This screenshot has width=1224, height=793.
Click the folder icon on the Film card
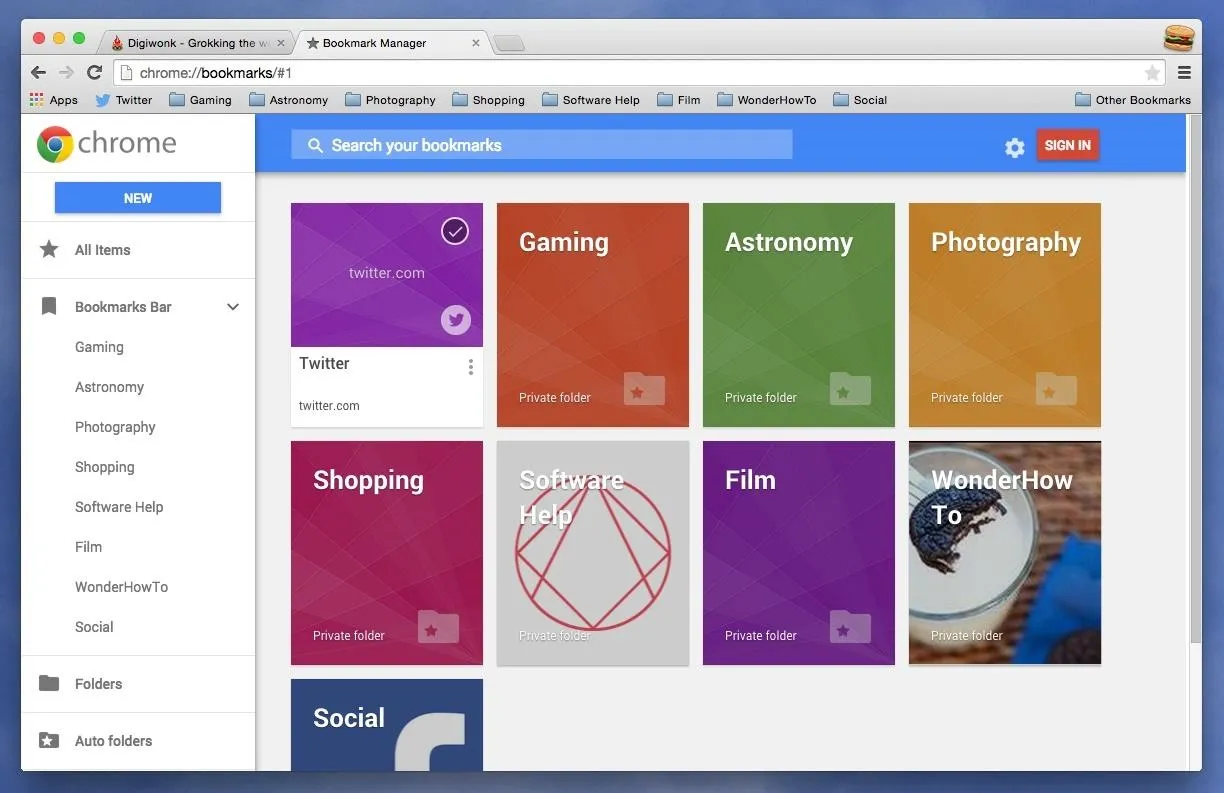(850, 627)
